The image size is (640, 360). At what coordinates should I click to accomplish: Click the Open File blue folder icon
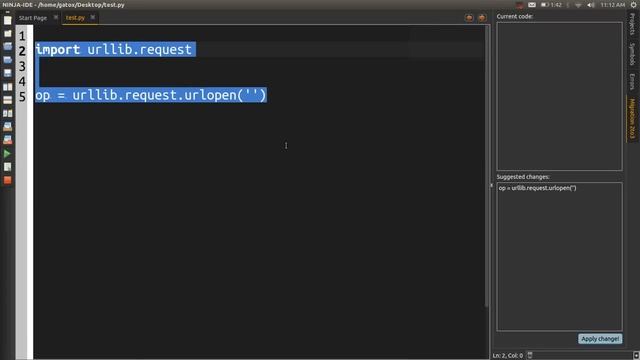(7, 47)
